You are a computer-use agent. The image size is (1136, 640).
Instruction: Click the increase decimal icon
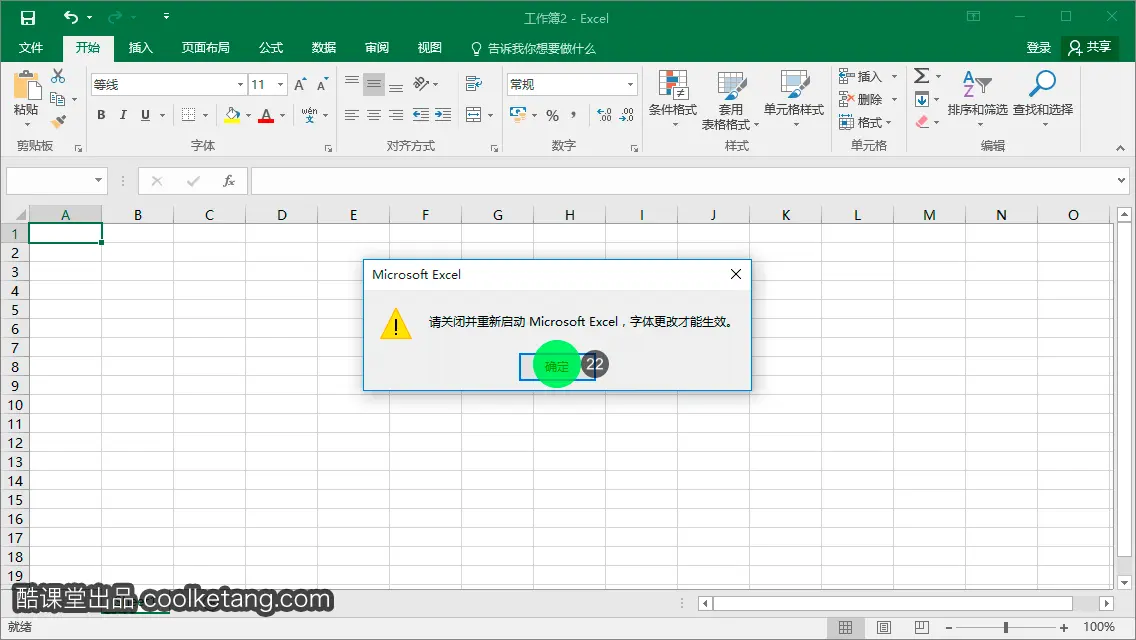[604, 115]
